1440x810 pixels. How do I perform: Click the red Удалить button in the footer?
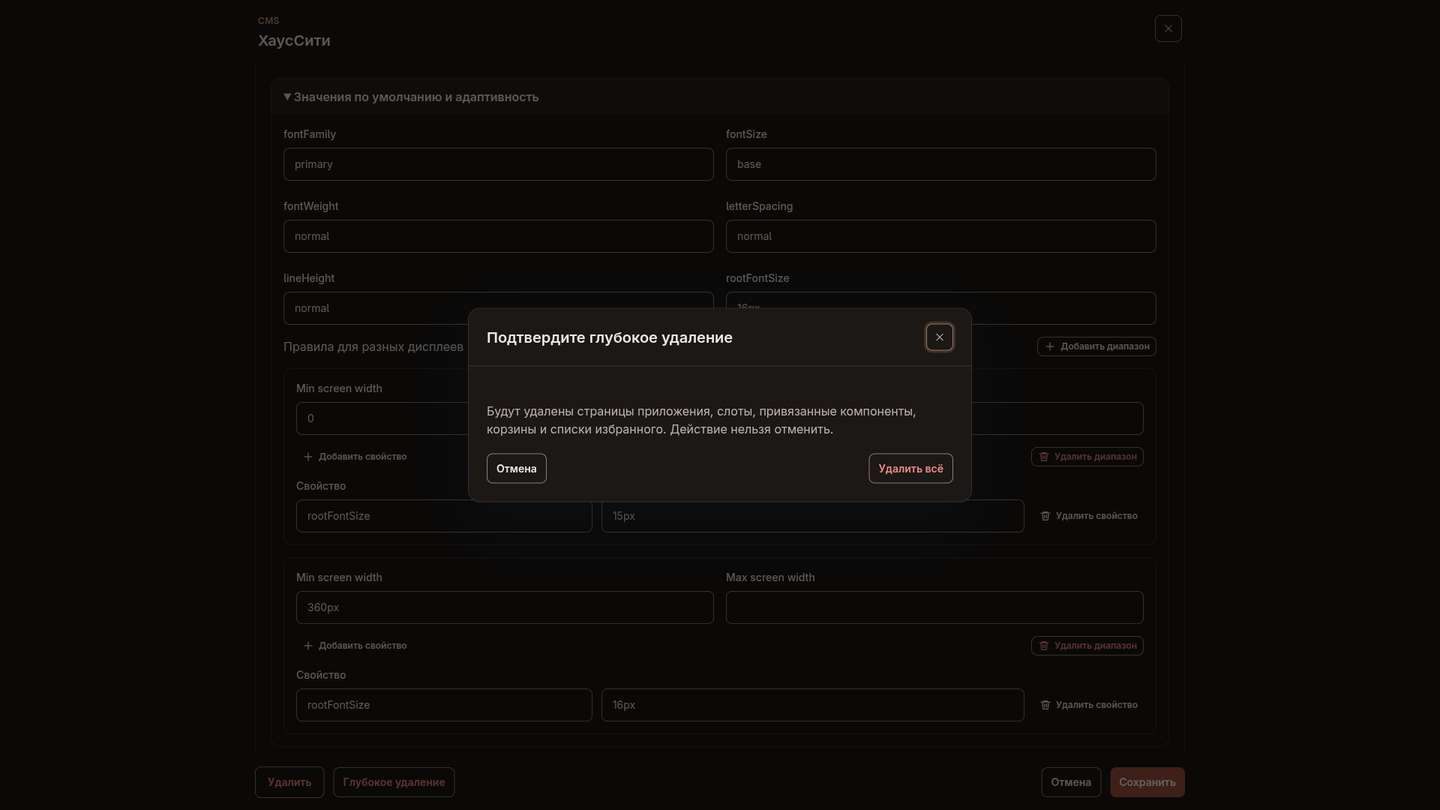[x=290, y=782]
